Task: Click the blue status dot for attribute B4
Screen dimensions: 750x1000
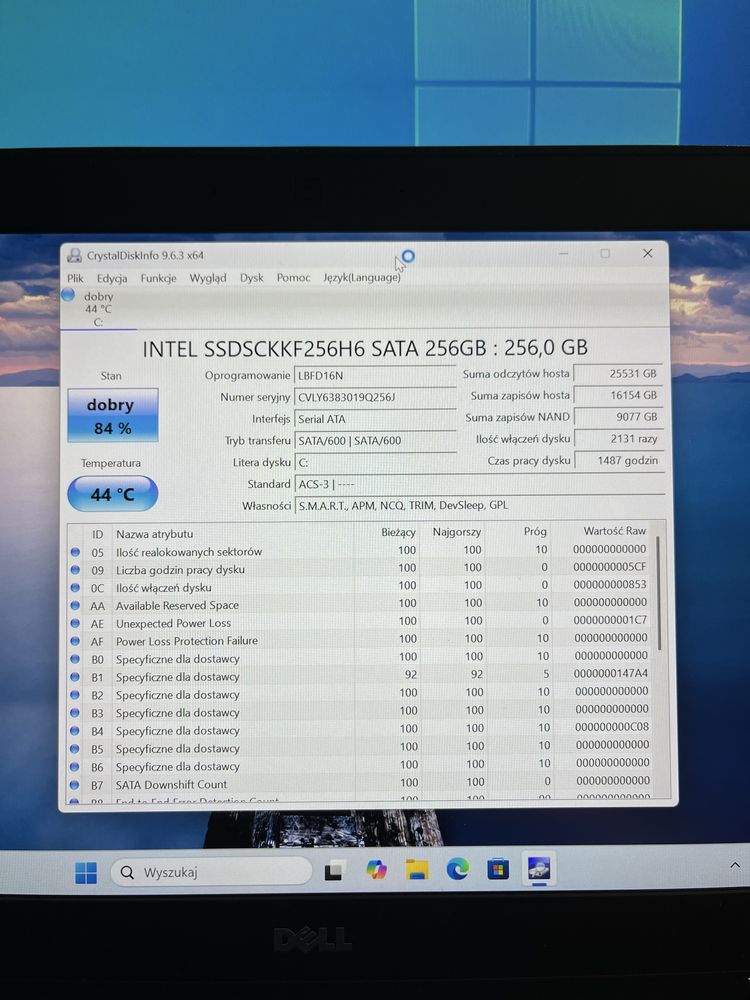Action: [x=75, y=731]
